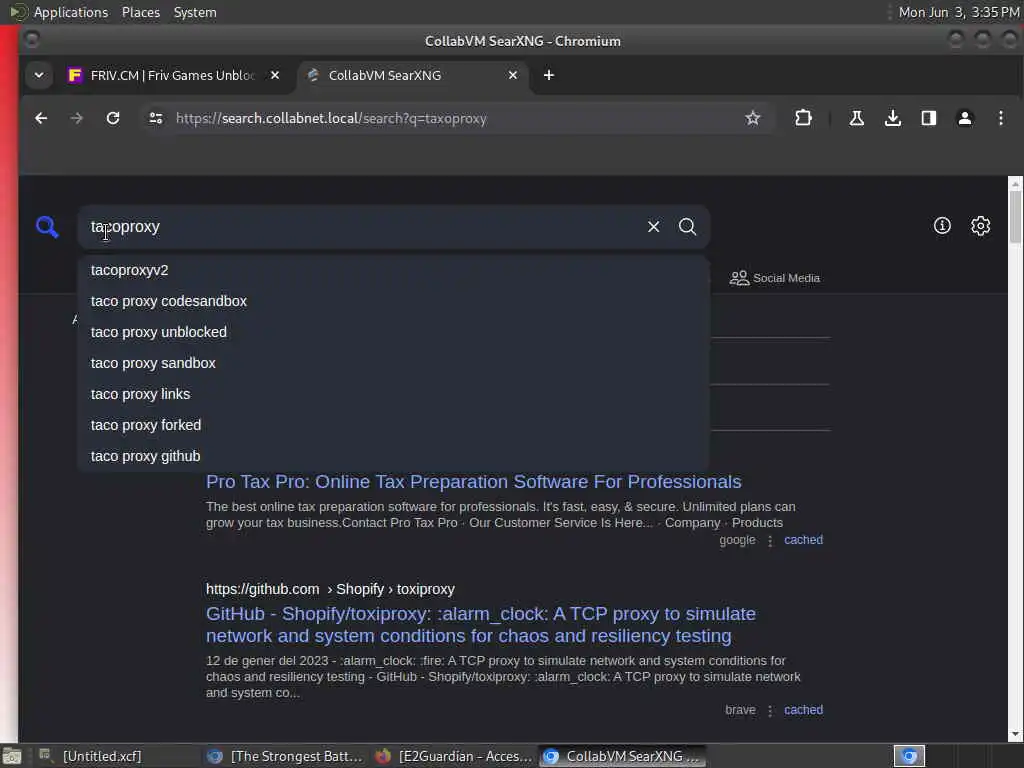Open the tab search dropdown
The width and height of the screenshot is (1024, 768).
tap(39, 75)
